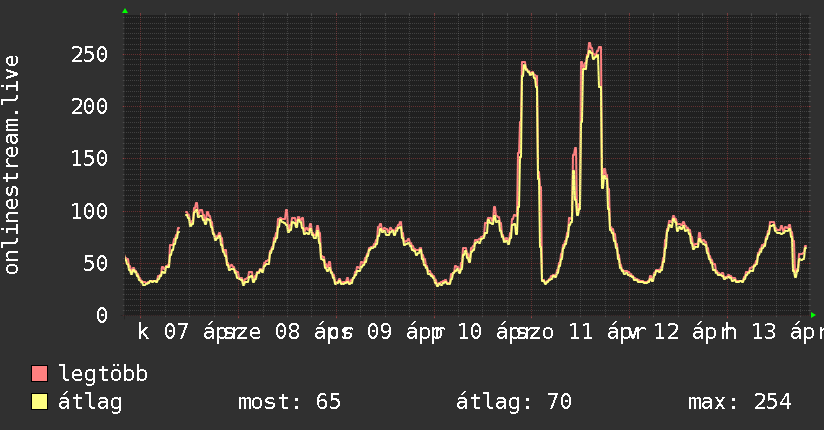Click the 50 y-axis label
Screen dimensions: 824x430
point(96,263)
